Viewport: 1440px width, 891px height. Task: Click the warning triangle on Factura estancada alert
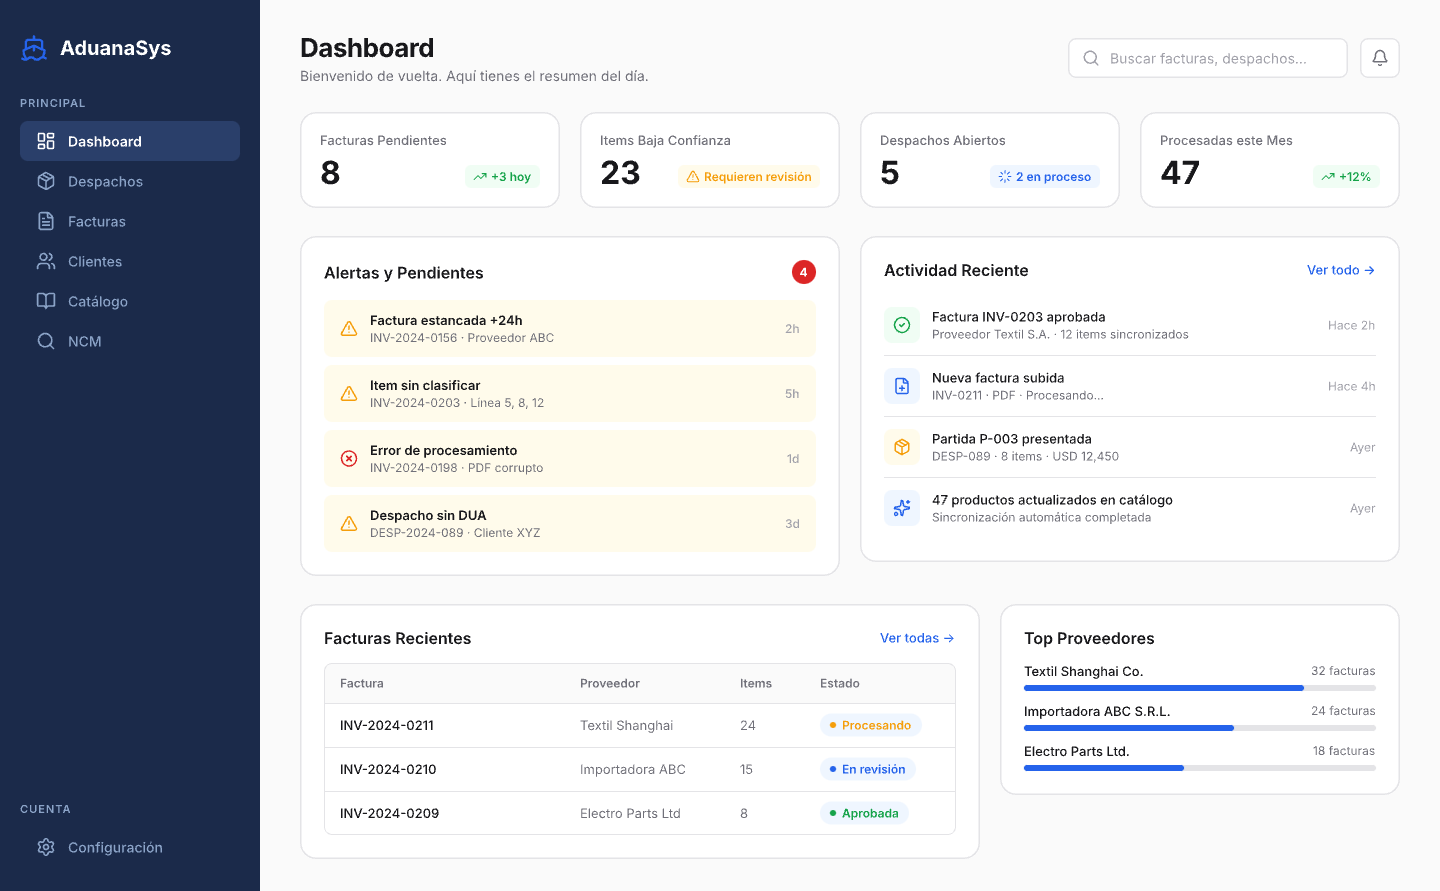(349, 329)
